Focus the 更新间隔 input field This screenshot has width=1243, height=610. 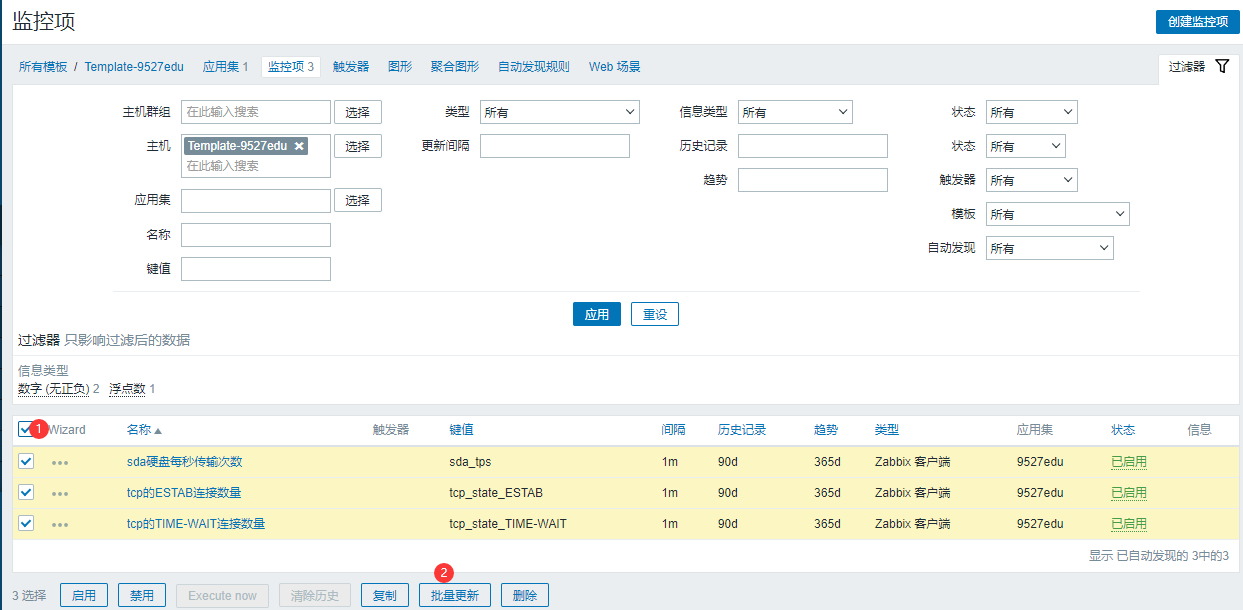click(x=555, y=146)
